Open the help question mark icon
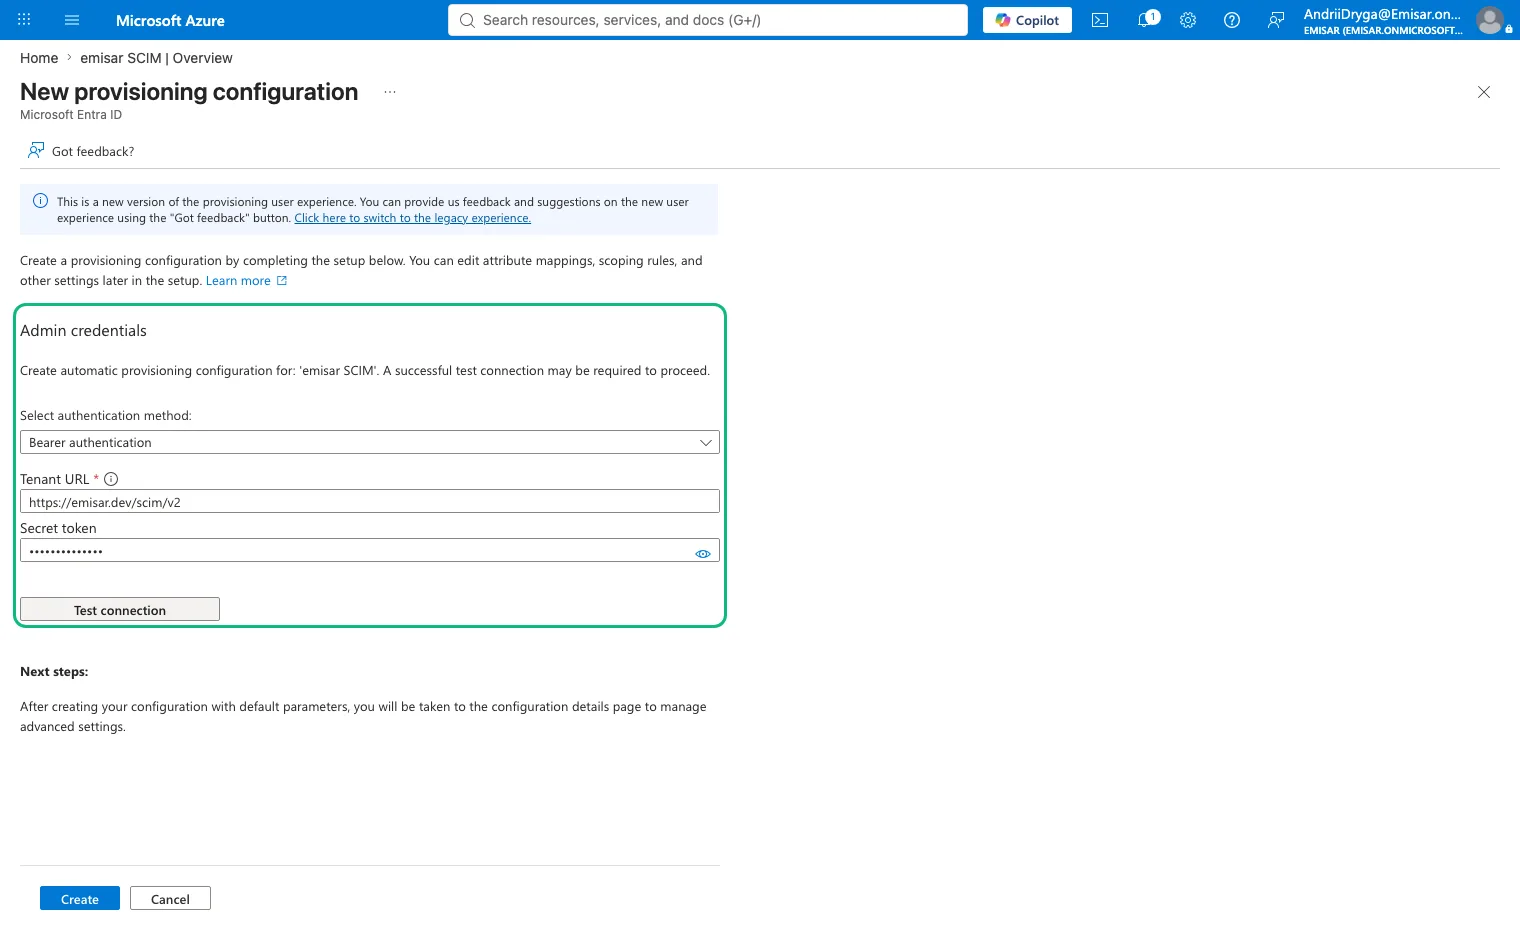Image resolution: width=1520 pixels, height=950 pixels. (1232, 20)
